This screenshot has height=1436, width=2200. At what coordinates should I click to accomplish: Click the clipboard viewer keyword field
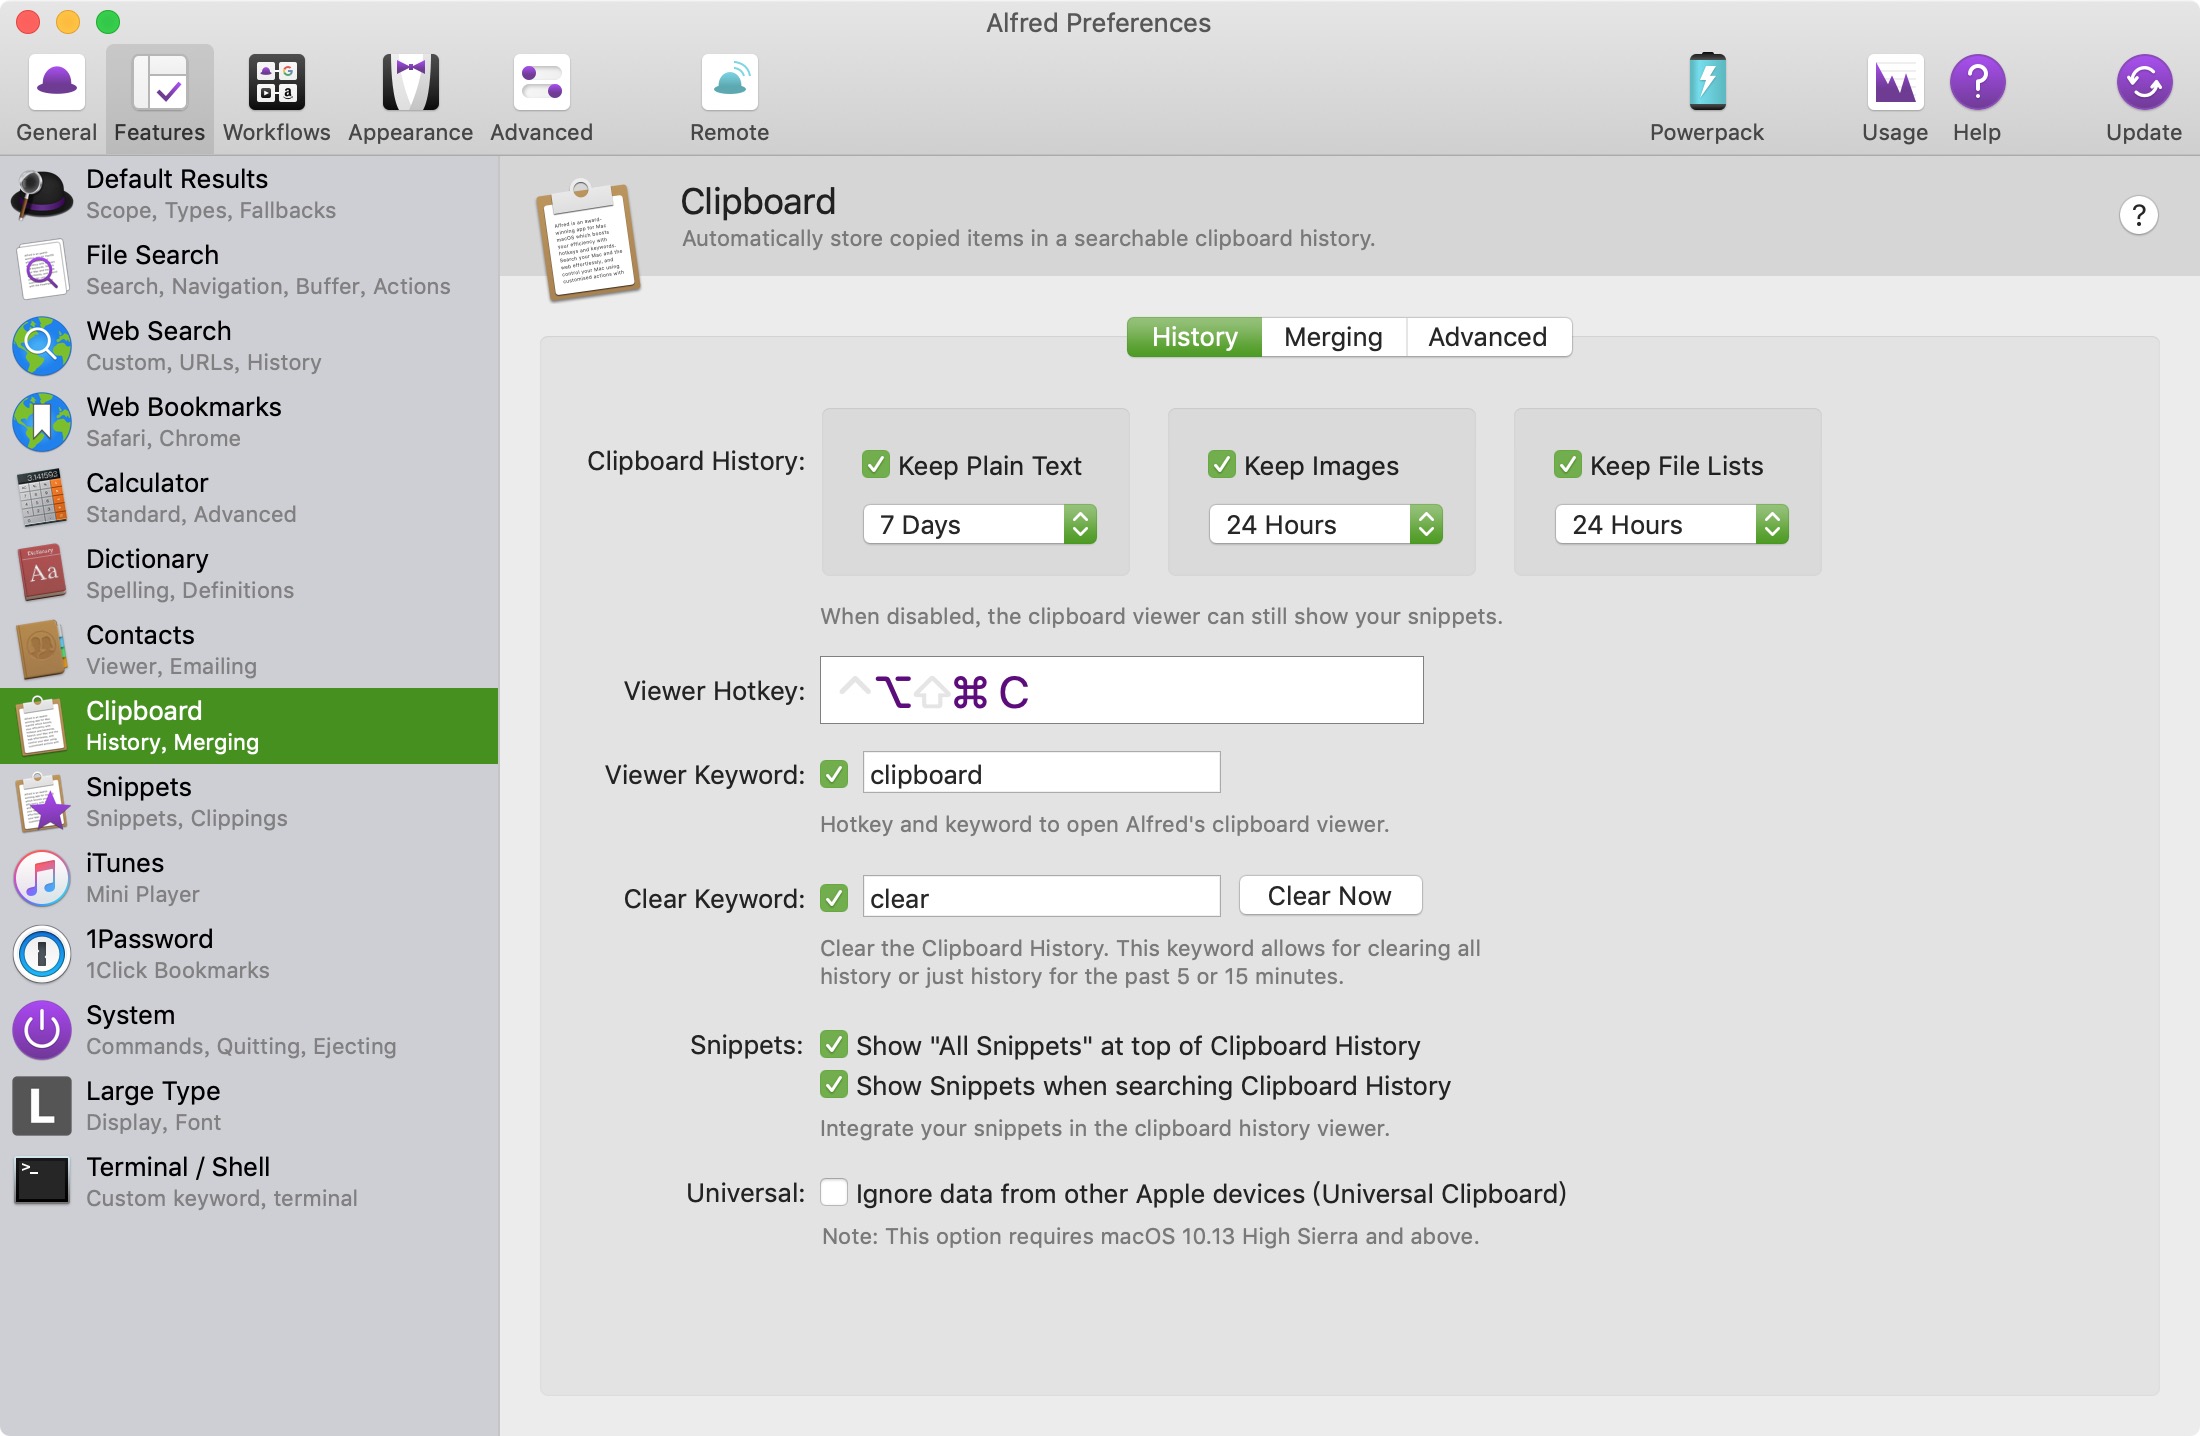1041,773
